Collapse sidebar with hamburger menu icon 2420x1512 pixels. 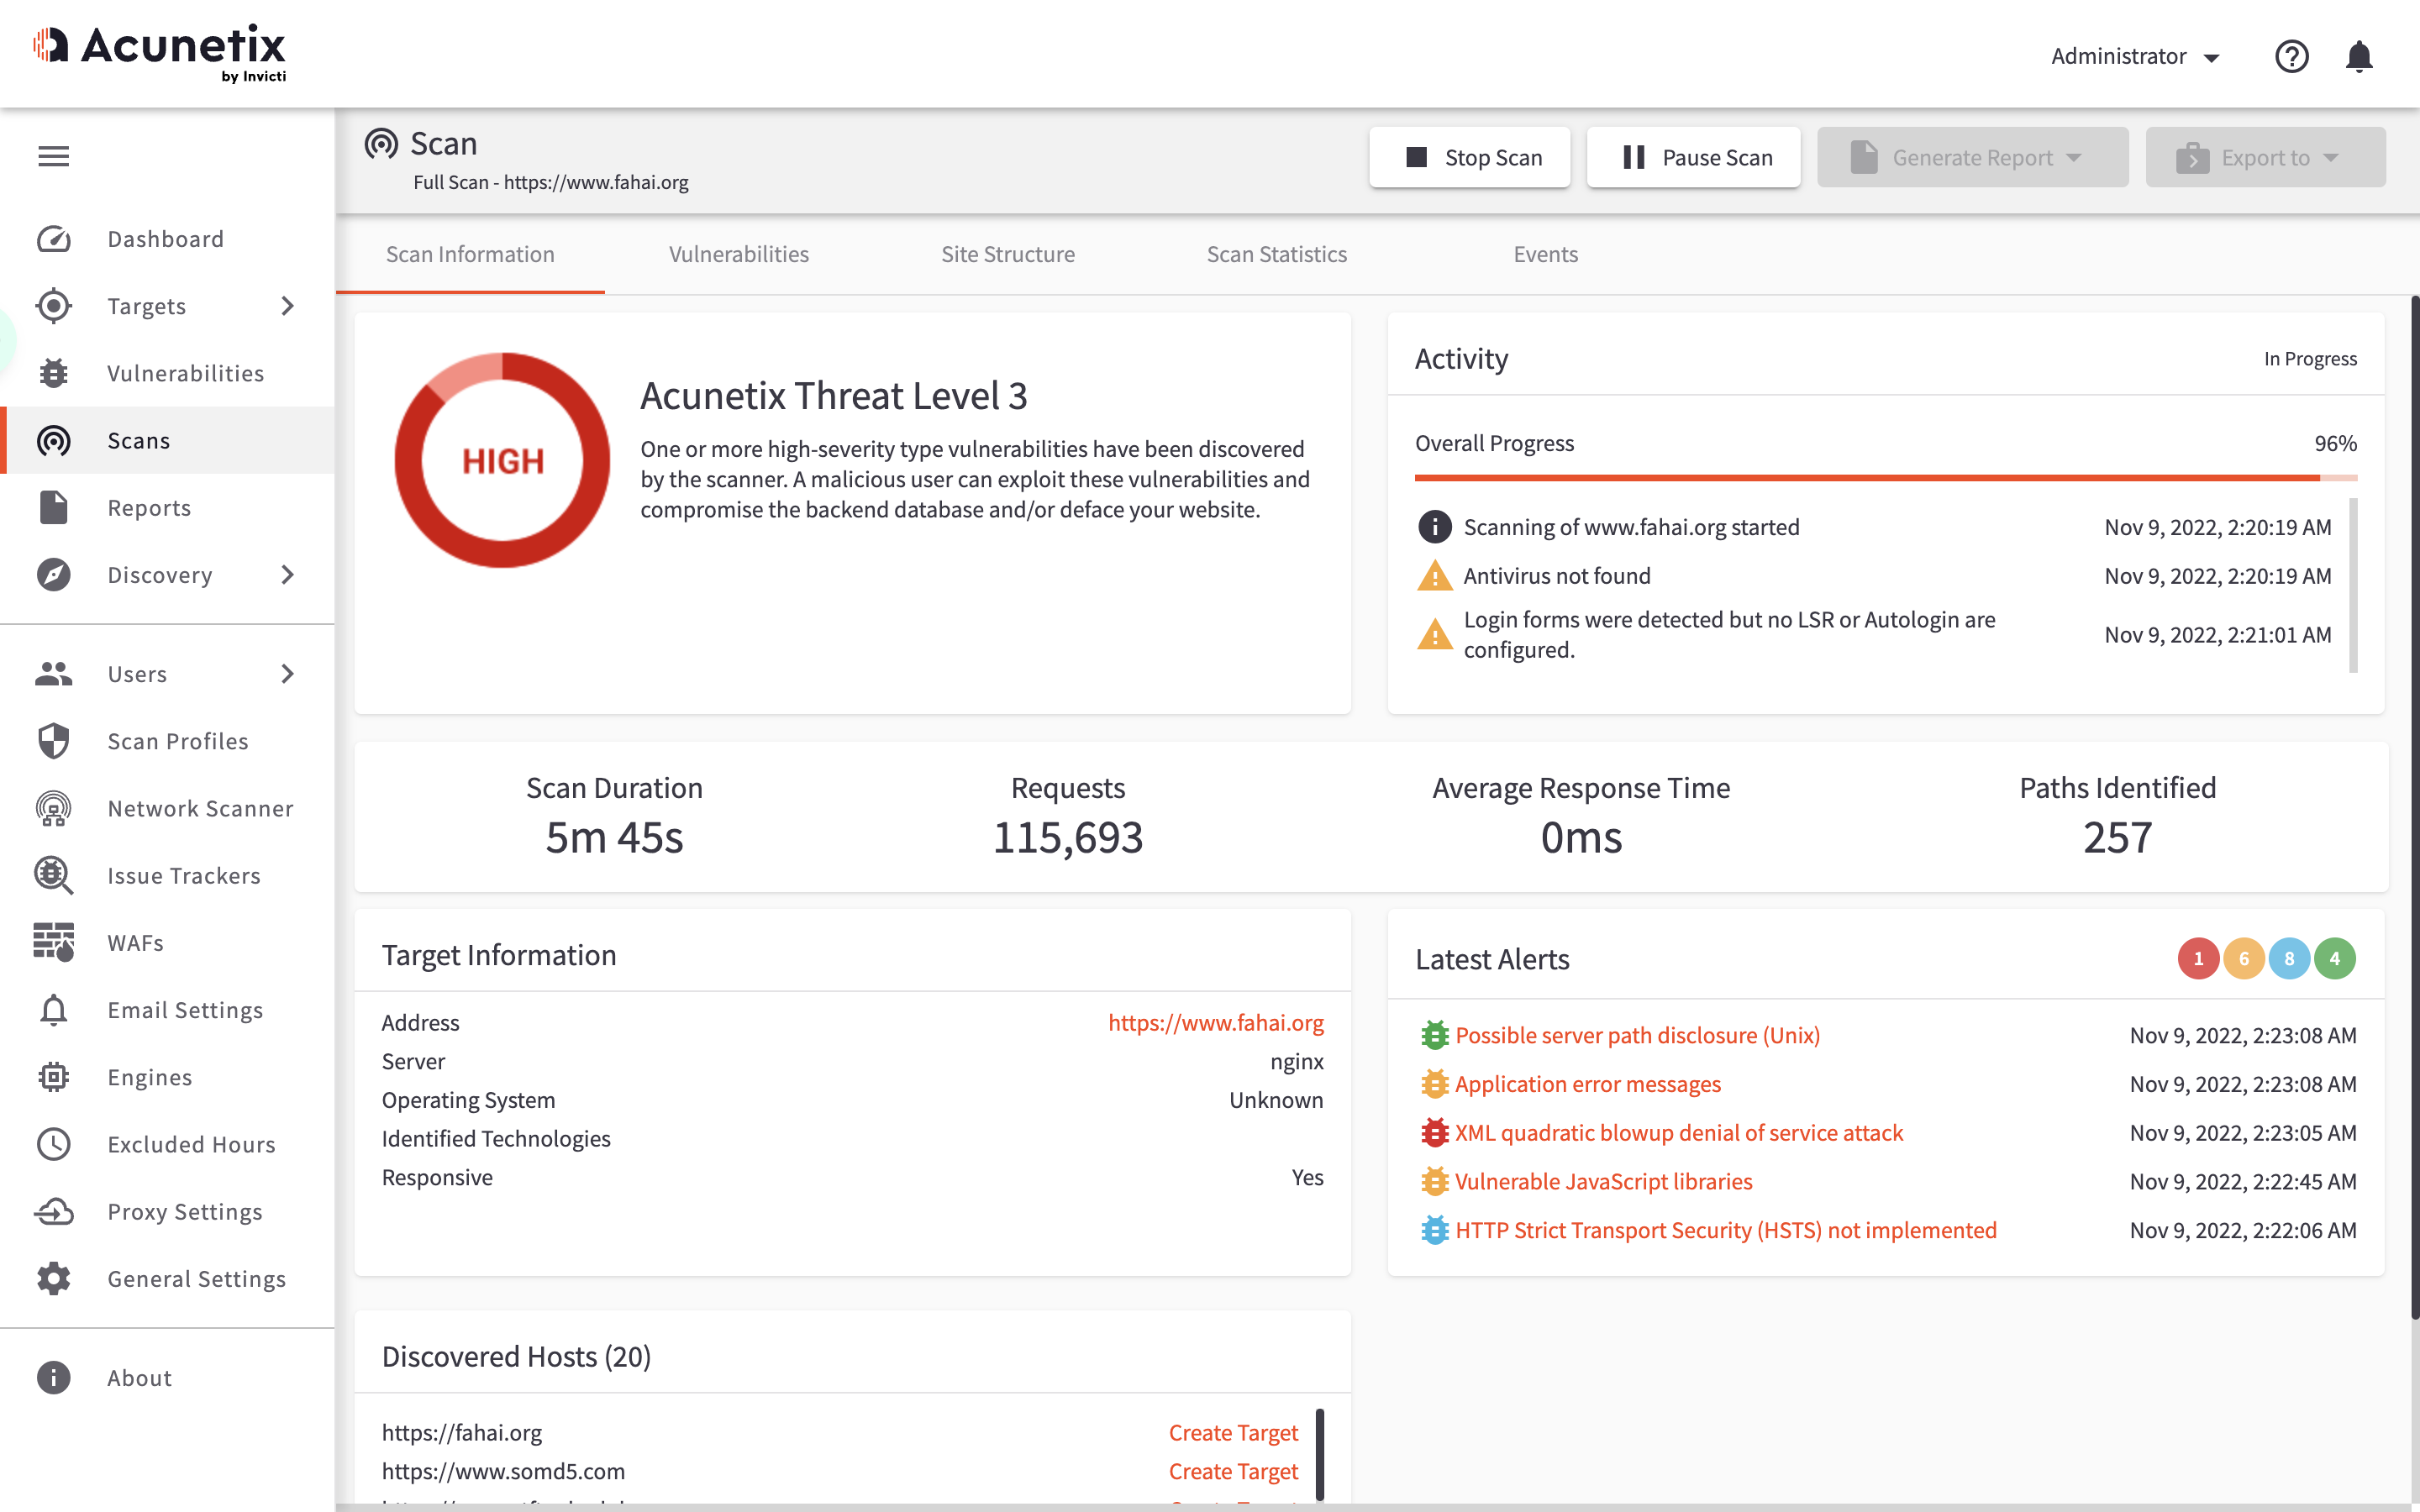click(53, 156)
